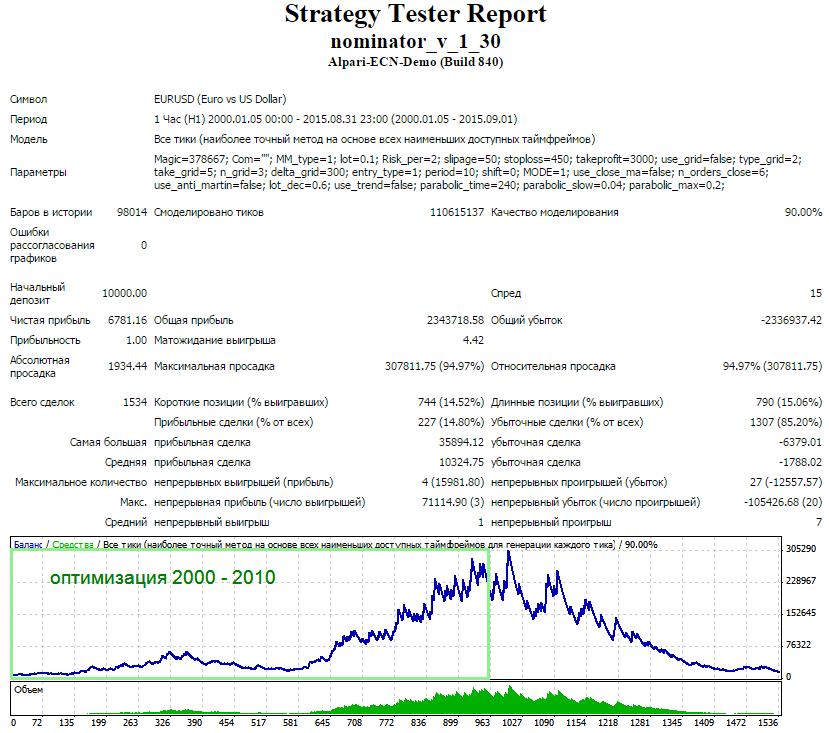Click the Качество моделирования label
This screenshot has width=829, height=733.
point(555,213)
